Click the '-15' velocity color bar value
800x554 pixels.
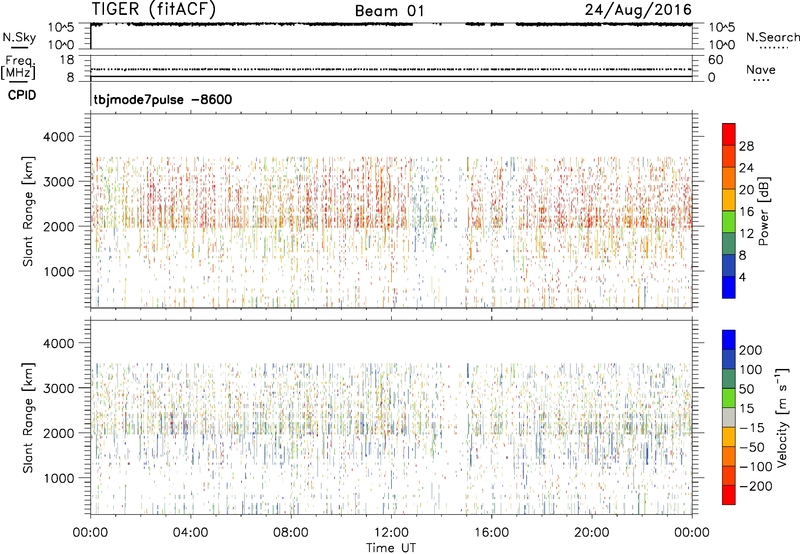pos(752,427)
